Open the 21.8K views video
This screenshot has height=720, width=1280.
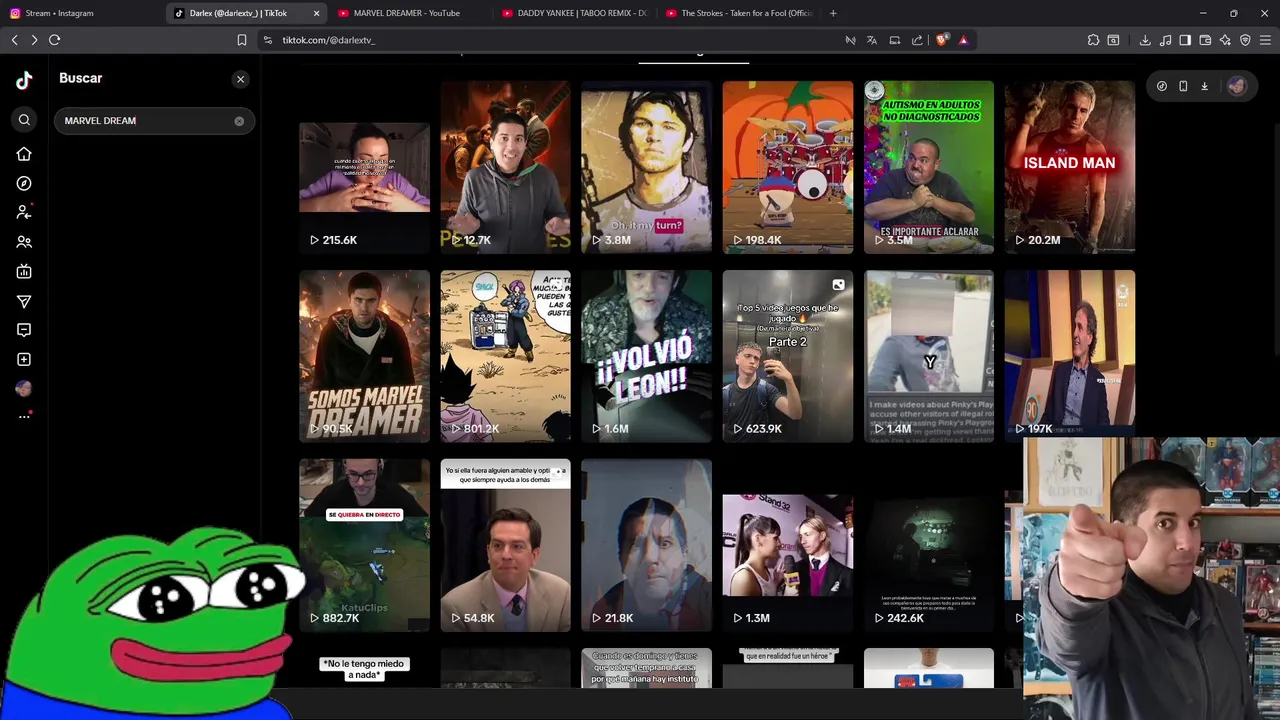(x=646, y=545)
